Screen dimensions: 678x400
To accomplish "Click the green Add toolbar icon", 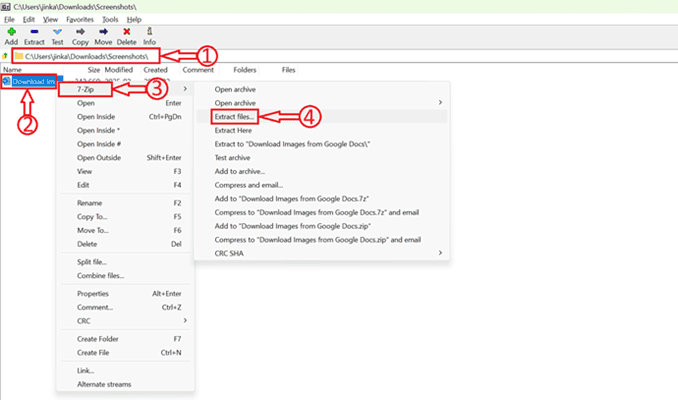I will [x=11, y=32].
